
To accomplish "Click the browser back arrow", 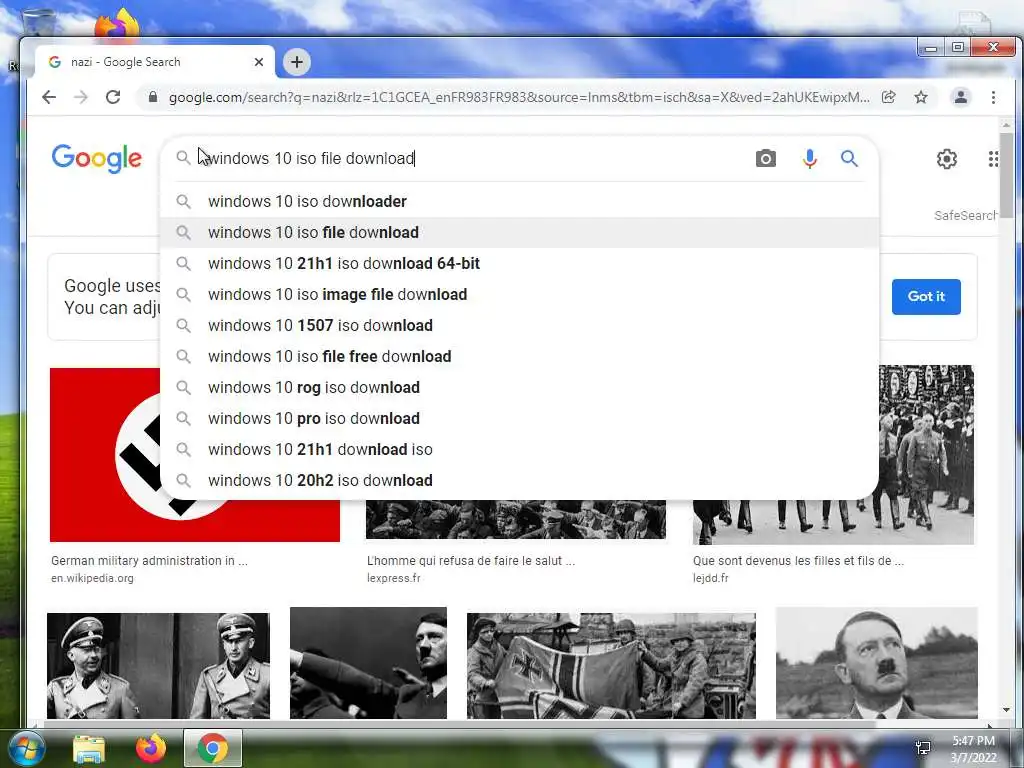I will [49, 97].
